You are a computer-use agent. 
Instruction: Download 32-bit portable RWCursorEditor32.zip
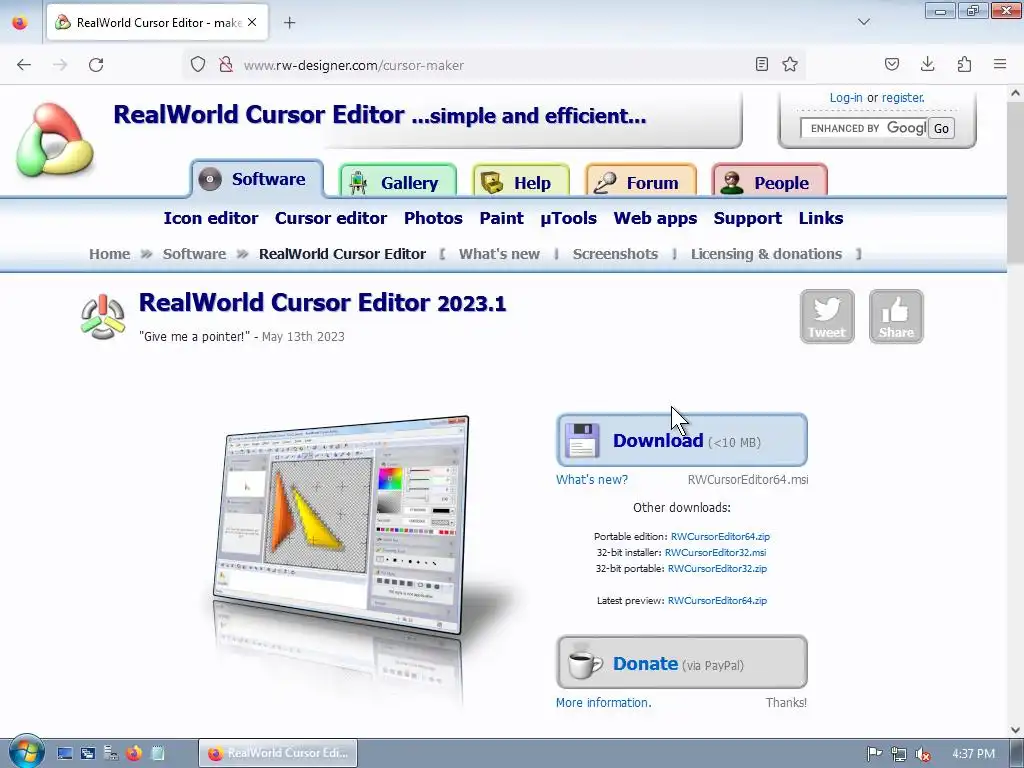click(x=717, y=569)
